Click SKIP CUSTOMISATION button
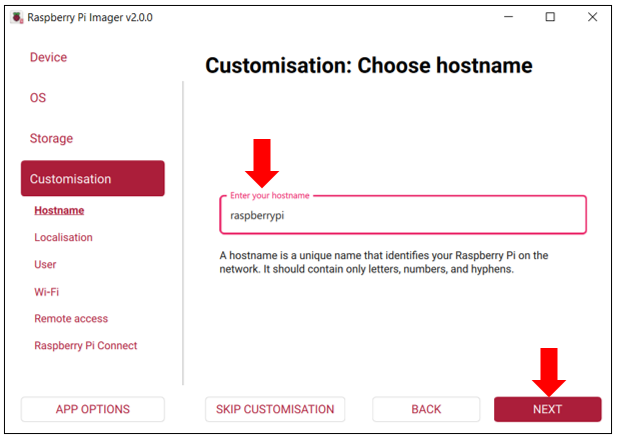 click(275, 409)
